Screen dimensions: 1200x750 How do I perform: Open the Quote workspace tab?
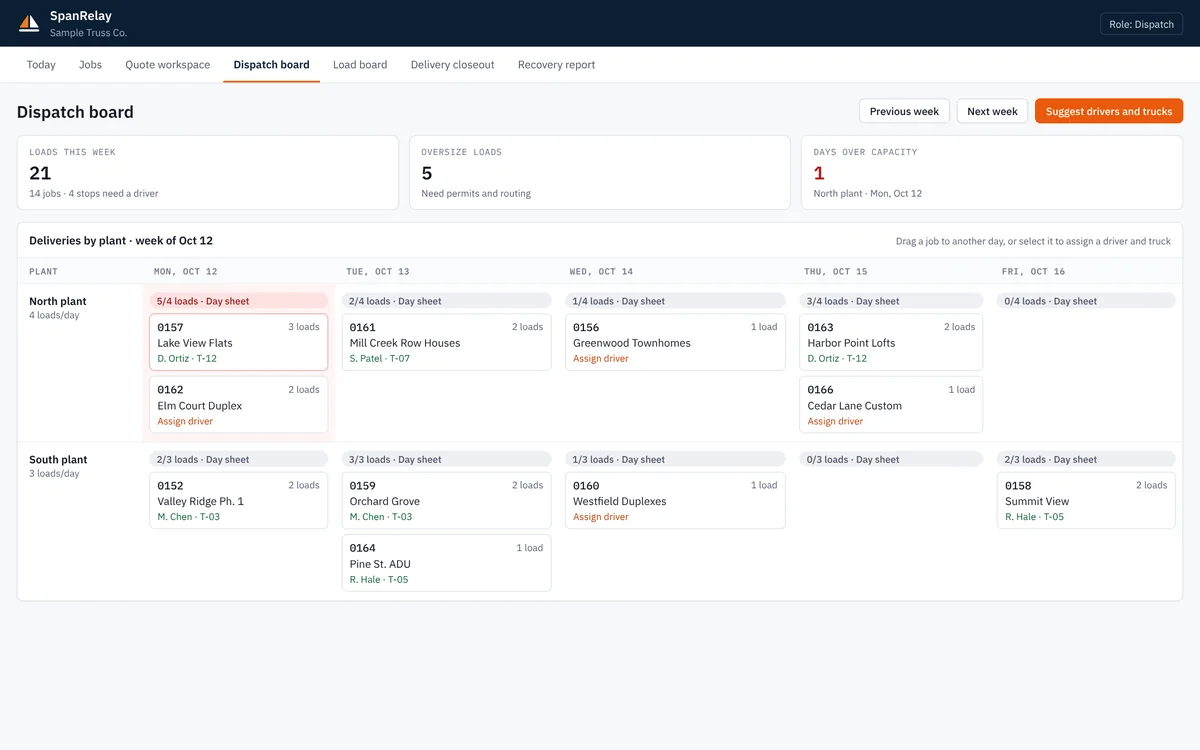[x=168, y=65]
